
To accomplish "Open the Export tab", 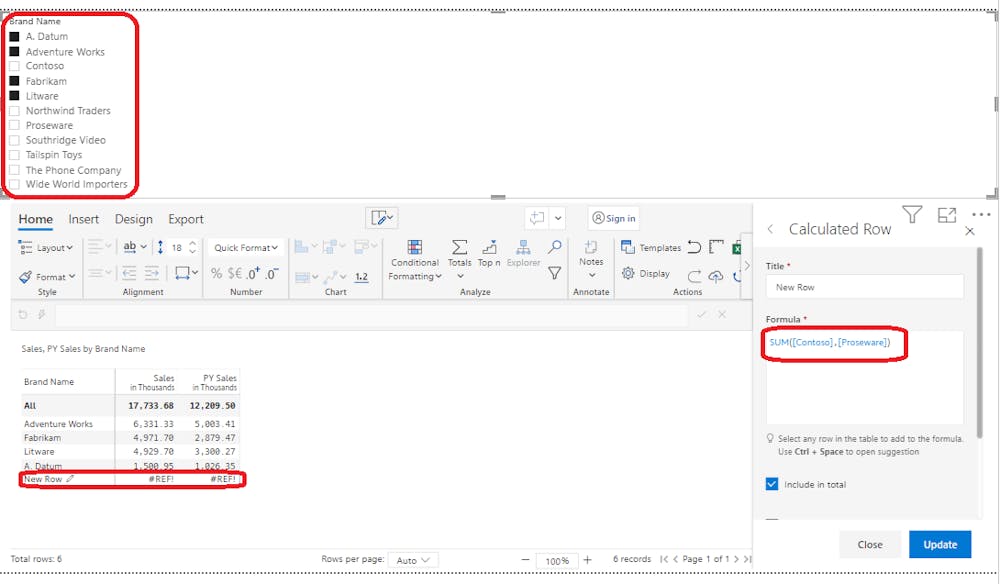I will (186, 219).
